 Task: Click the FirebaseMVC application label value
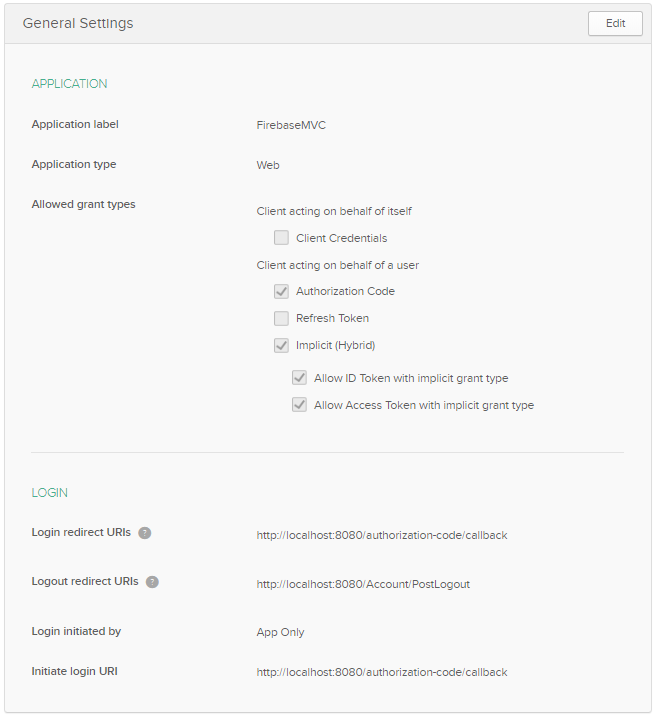(291, 125)
